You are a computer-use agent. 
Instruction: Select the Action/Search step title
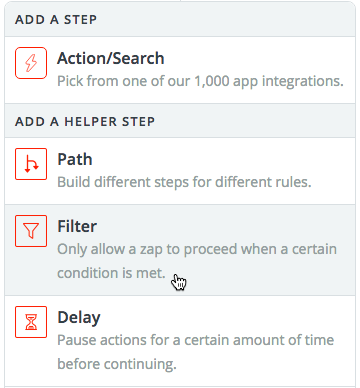pyautogui.click(x=111, y=58)
